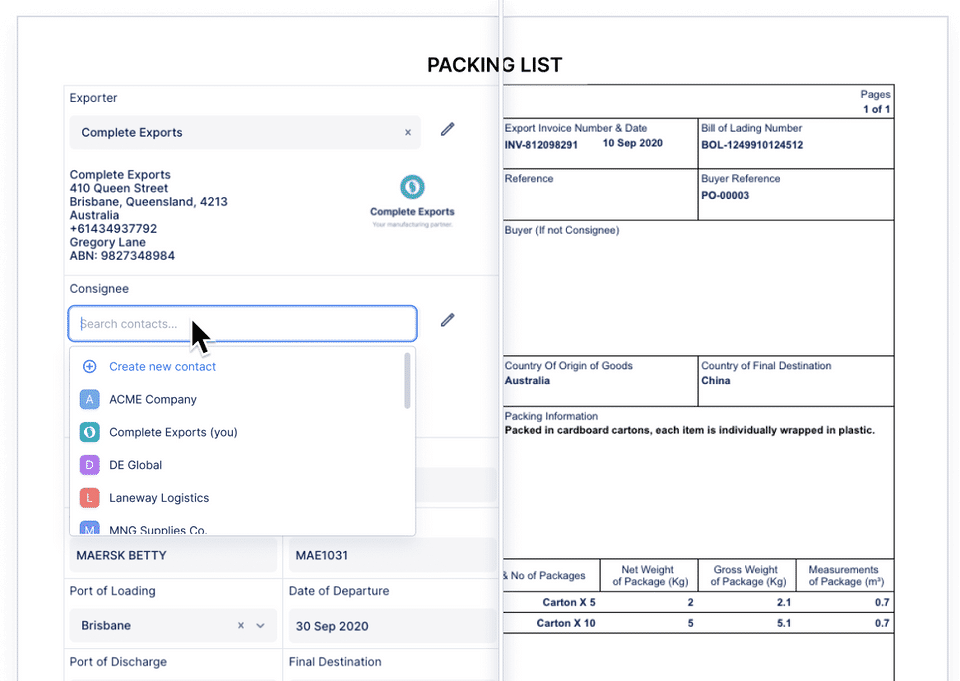Click the Complete Exports (you) logo icon
Screen dimensions: 960x681
90,432
